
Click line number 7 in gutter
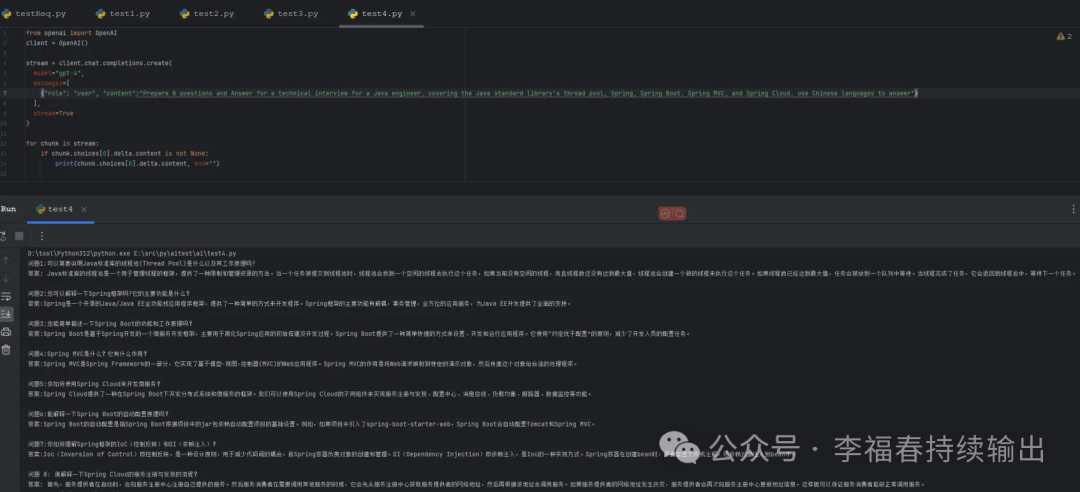coord(5,93)
